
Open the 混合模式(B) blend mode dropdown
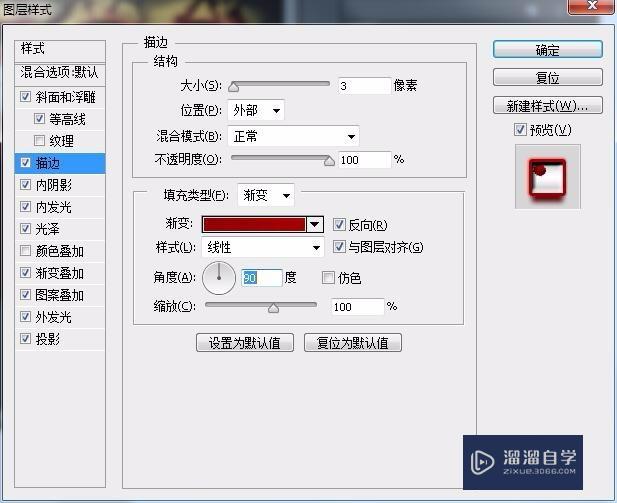[293, 137]
